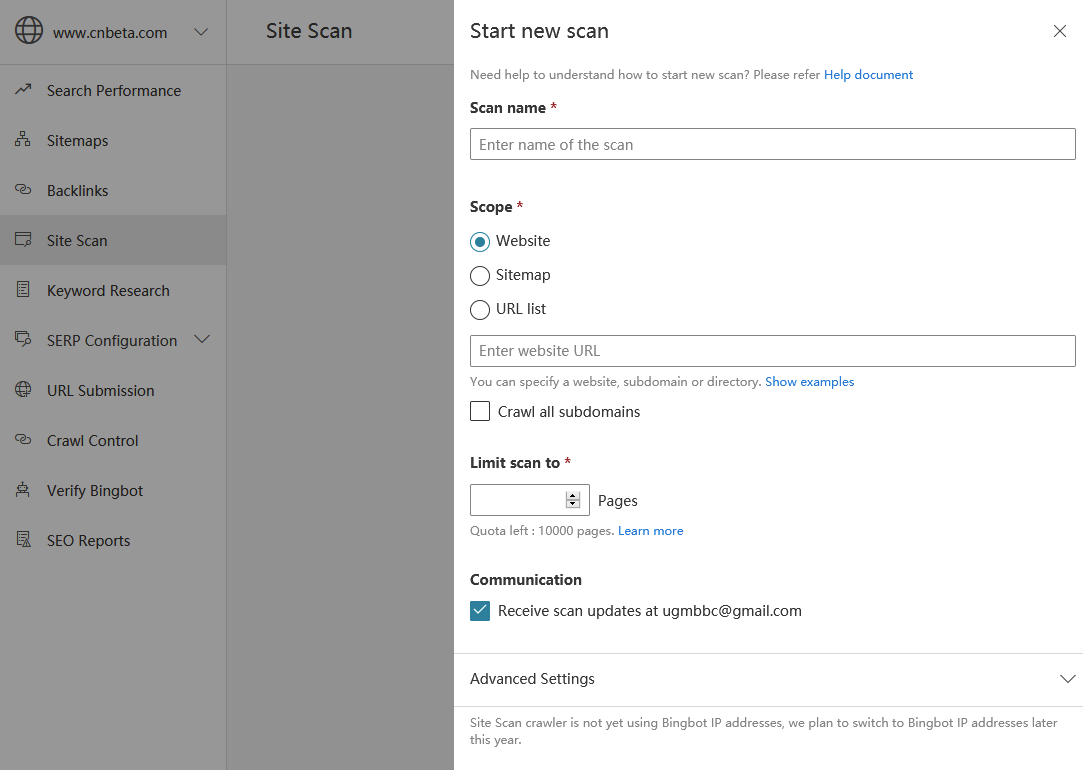
Task: Click the SEO Reports icon
Action: pyautogui.click(x=23, y=540)
